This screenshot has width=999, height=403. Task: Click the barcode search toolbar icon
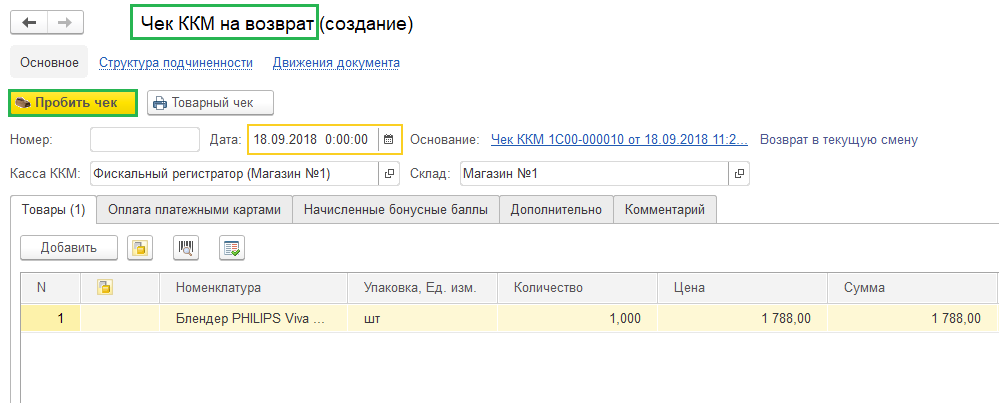[x=186, y=248]
